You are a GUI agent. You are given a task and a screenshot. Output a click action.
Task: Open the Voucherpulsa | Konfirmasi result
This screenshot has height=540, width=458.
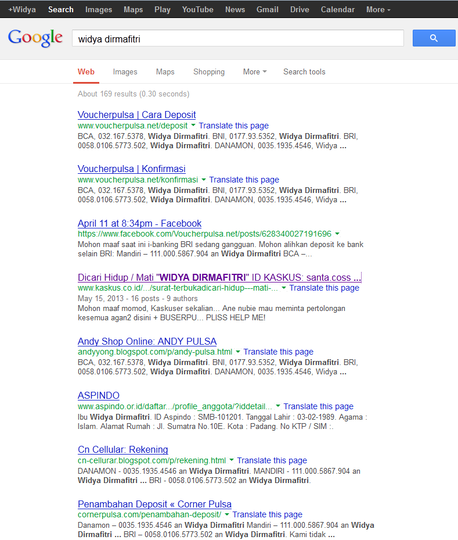tap(131, 169)
